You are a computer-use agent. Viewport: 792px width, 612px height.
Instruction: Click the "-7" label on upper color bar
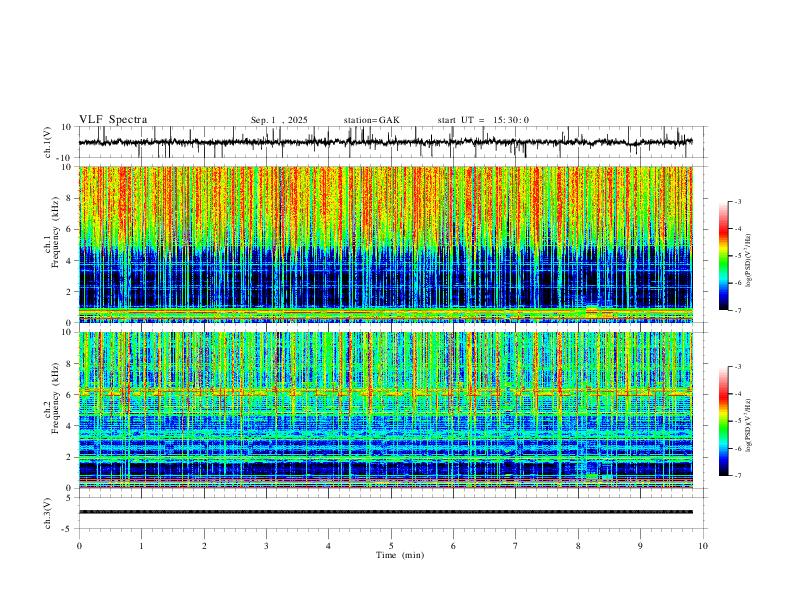(737, 310)
